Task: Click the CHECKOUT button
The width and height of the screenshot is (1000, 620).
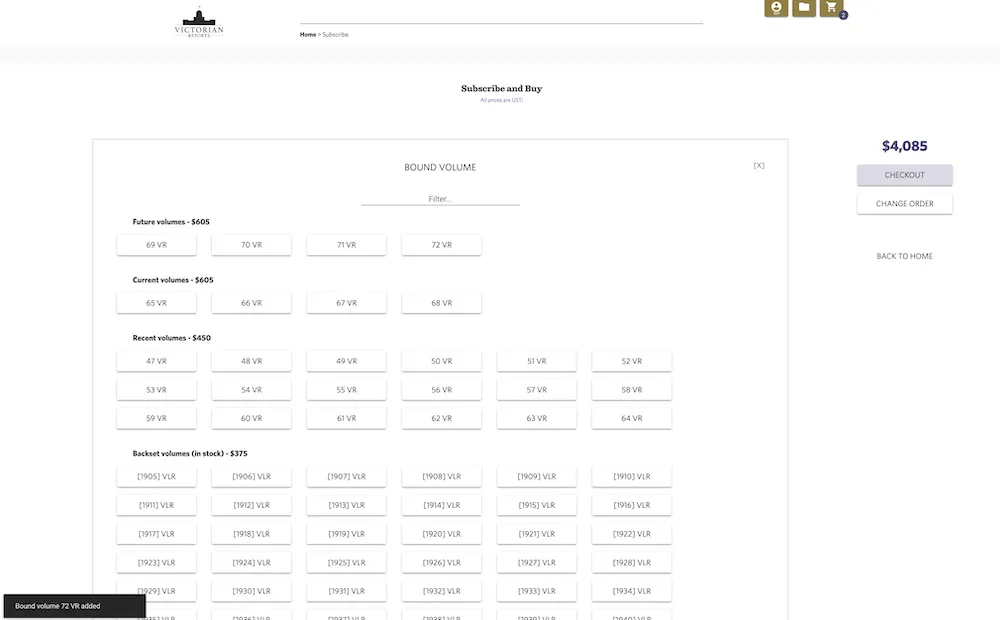Action: pyautogui.click(x=904, y=174)
